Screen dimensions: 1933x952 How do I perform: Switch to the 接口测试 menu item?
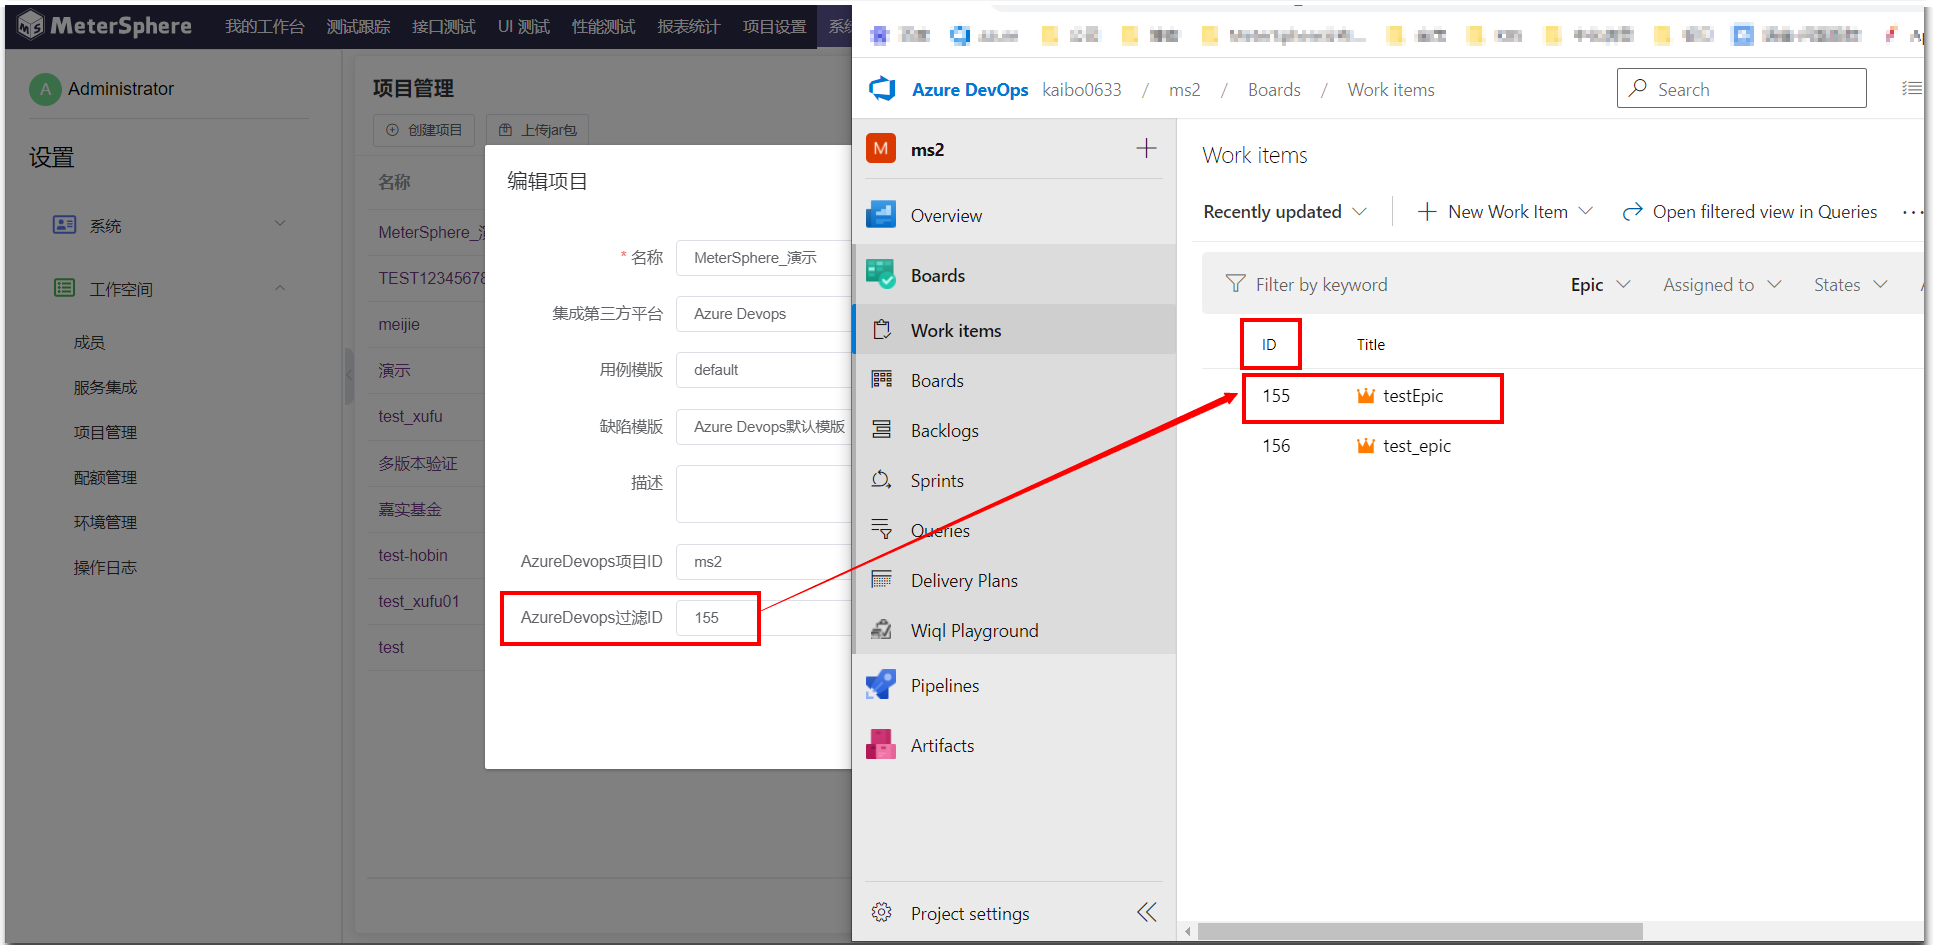click(x=443, y=26)
